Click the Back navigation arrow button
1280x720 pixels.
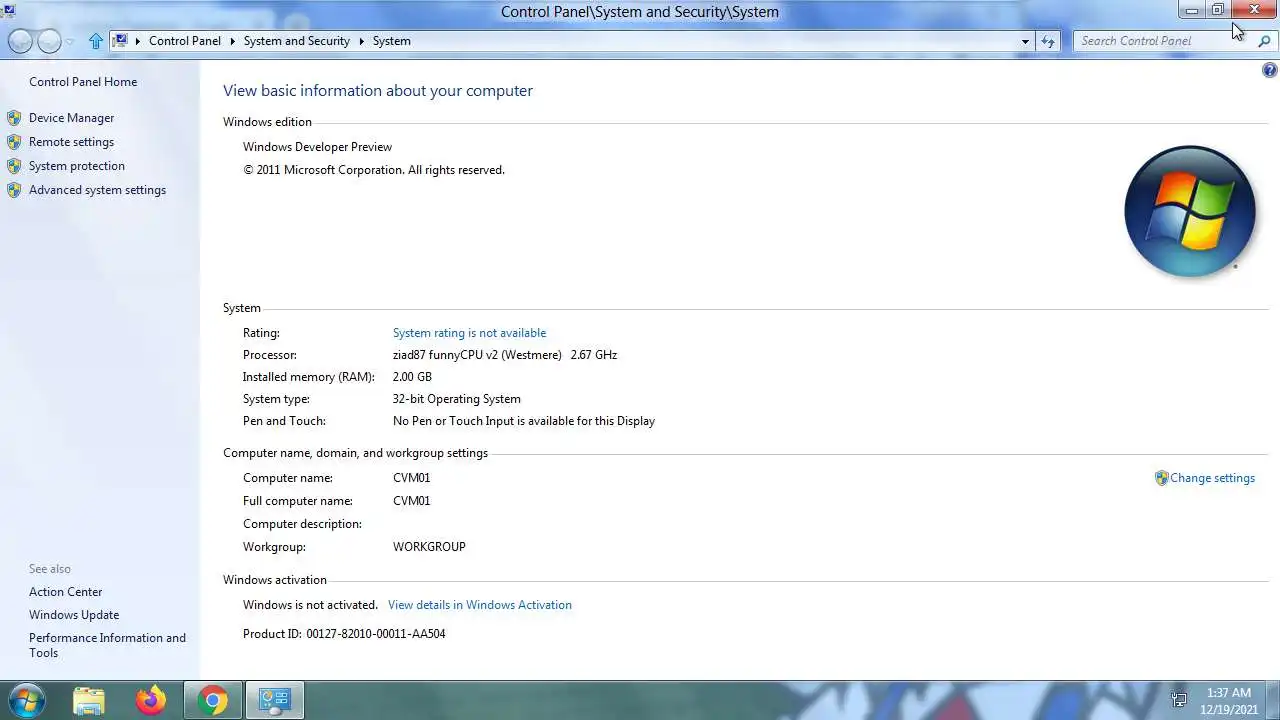(x=20, y=41)
